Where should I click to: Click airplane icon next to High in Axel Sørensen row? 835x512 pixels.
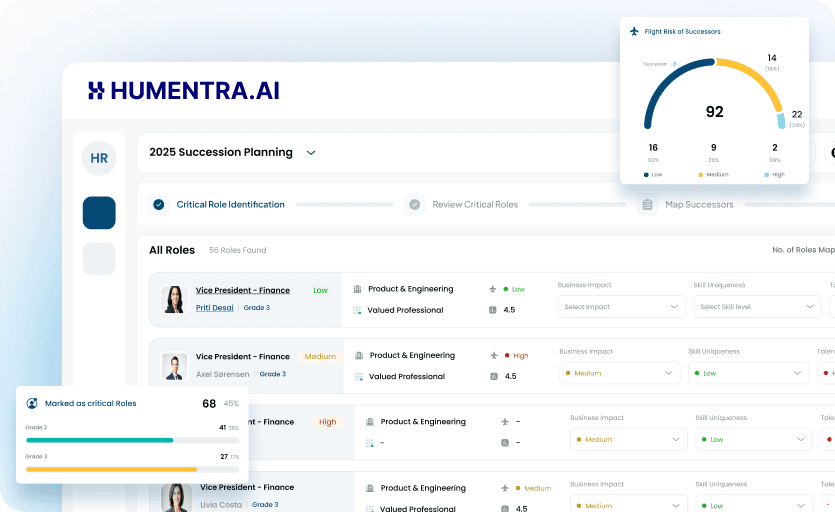pyautogui.click(x=494, y=355)
